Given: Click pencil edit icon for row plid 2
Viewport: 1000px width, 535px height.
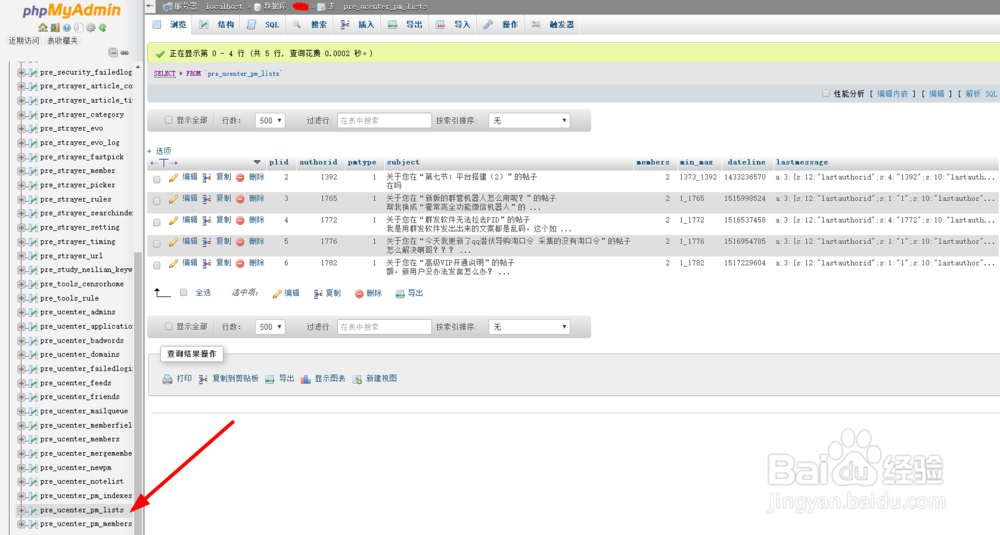Looking at the screenshot, I should pyautogui.click(x=173, y=177).
